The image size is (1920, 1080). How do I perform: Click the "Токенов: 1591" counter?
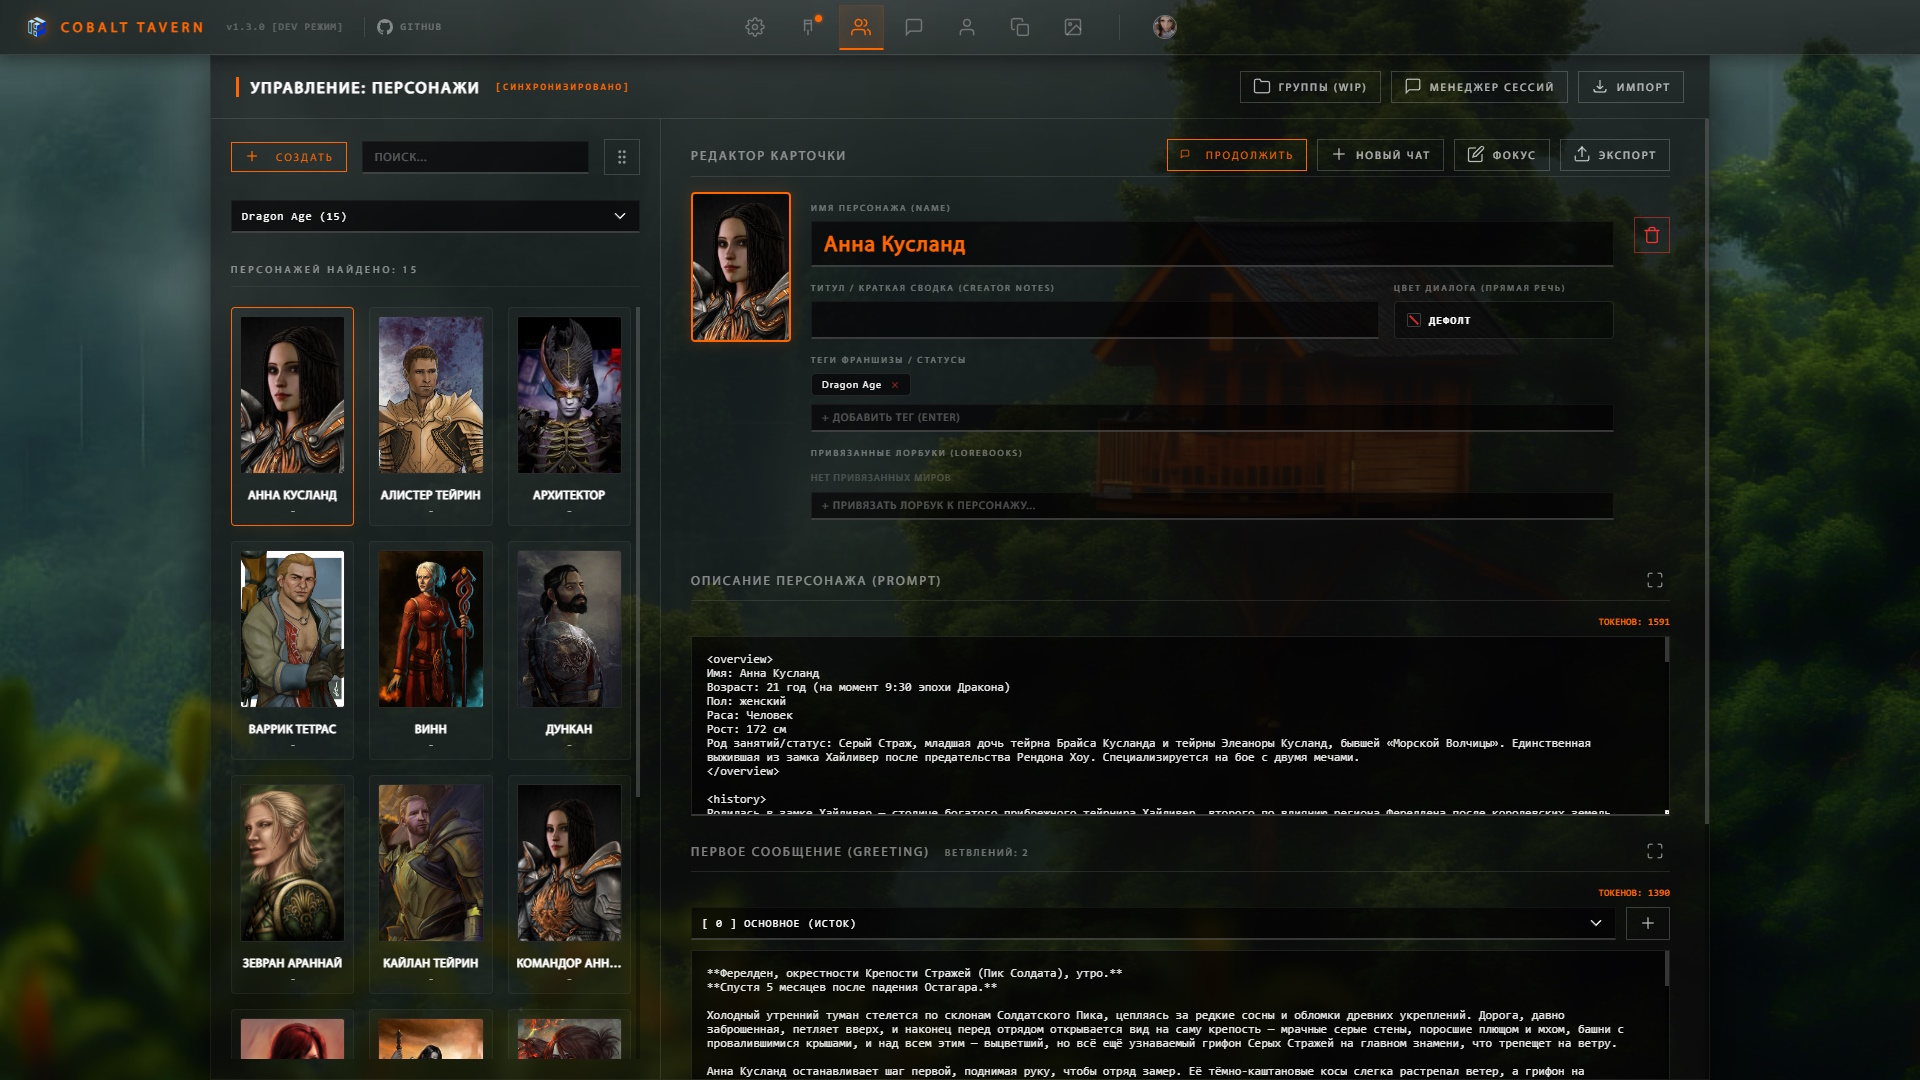tap(1634, 622)
